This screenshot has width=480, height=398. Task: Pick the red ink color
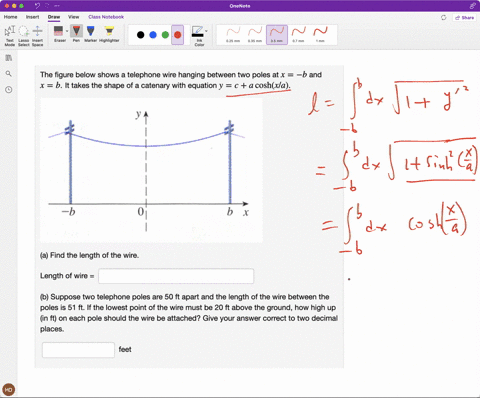tap(178, 35)
